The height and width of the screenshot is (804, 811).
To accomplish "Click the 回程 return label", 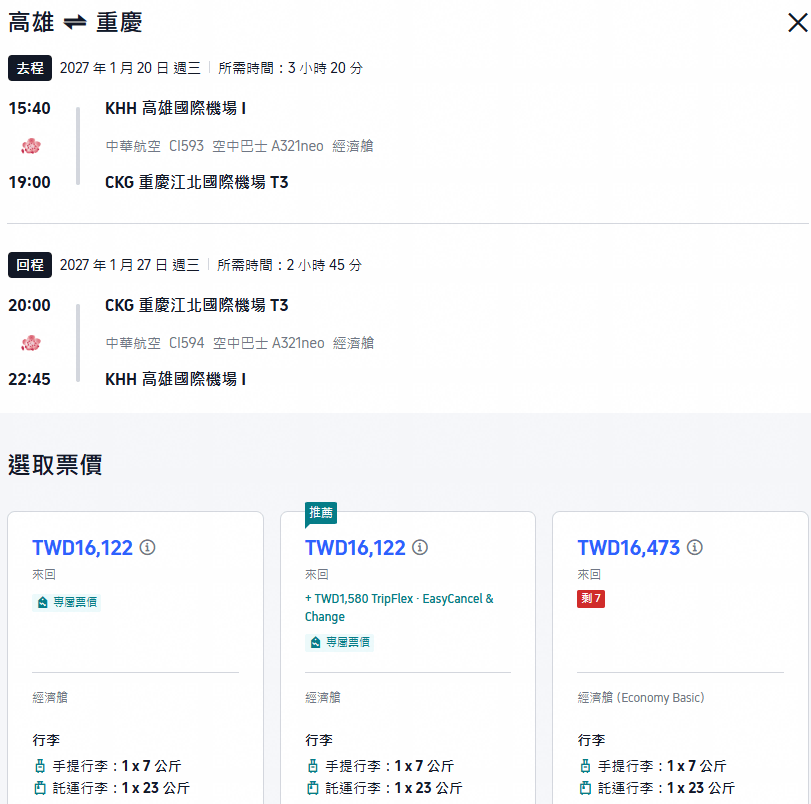I will (x=30, y=265).
